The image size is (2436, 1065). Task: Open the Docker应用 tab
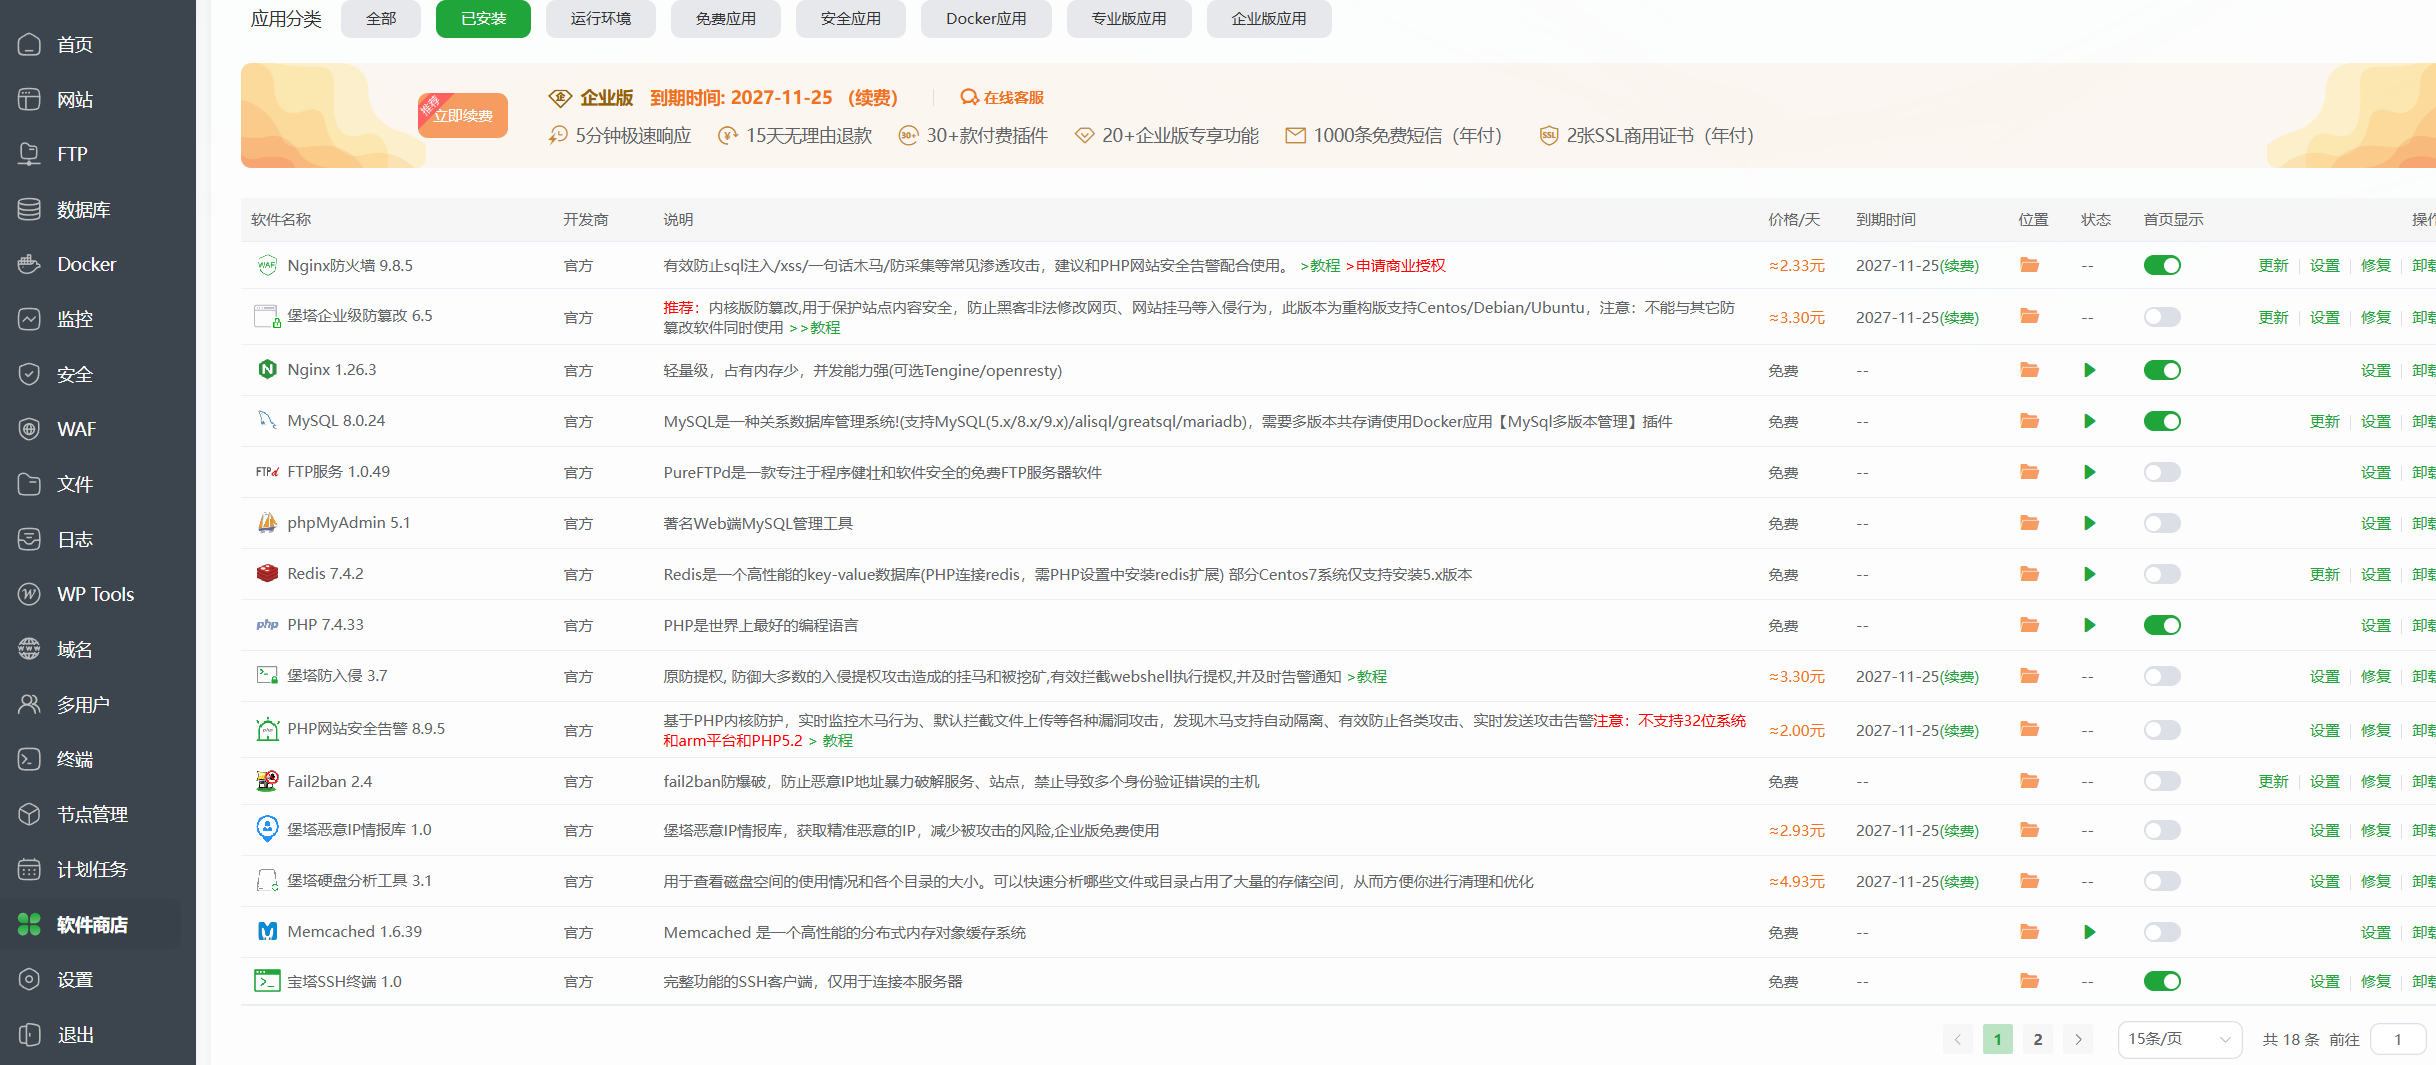[x=986, y=19]
